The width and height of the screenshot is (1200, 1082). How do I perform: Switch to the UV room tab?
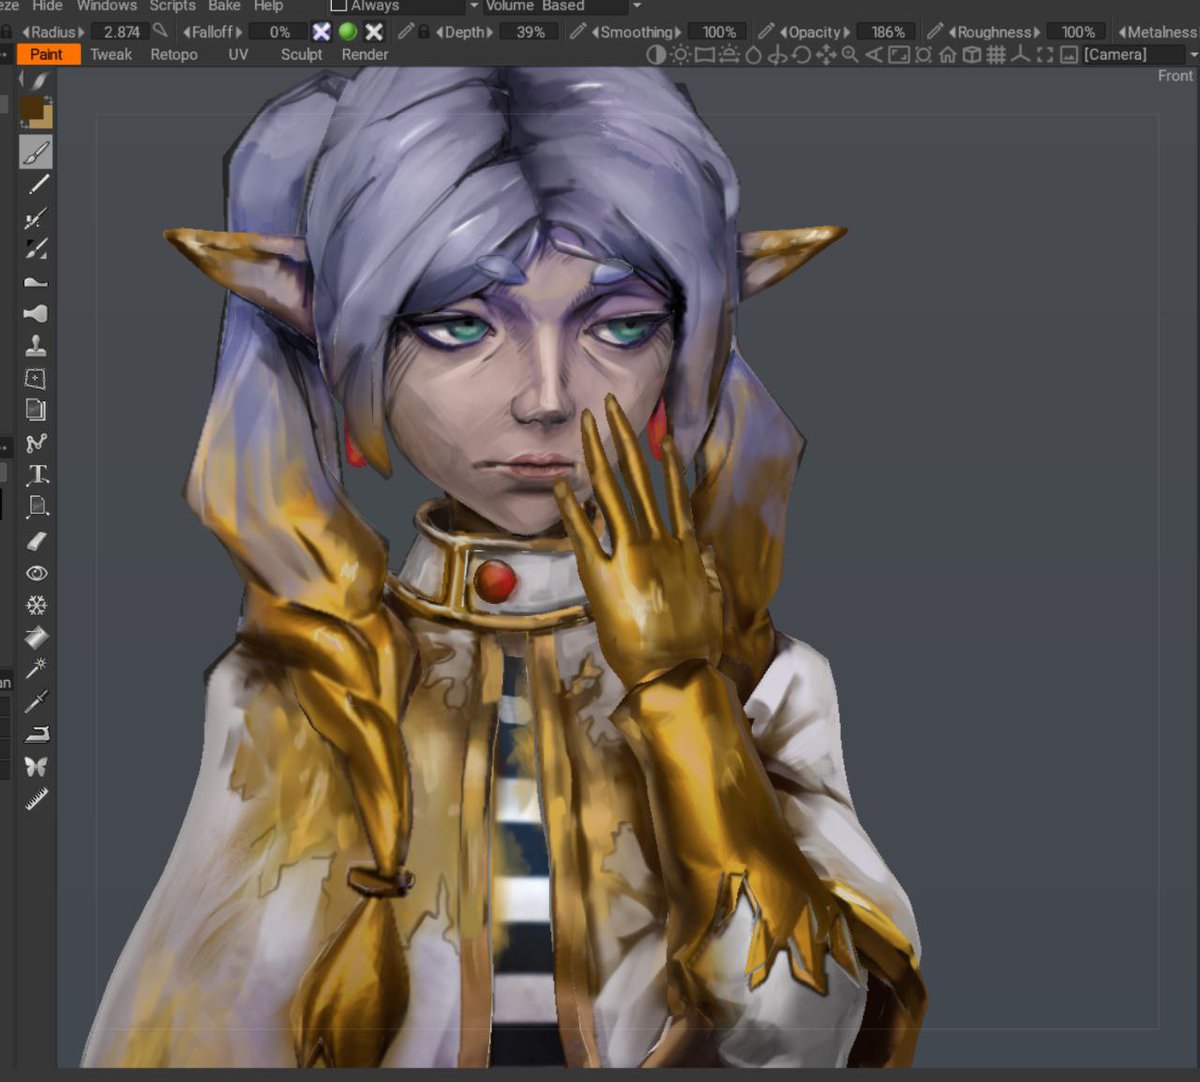click(x=238, y=54)
